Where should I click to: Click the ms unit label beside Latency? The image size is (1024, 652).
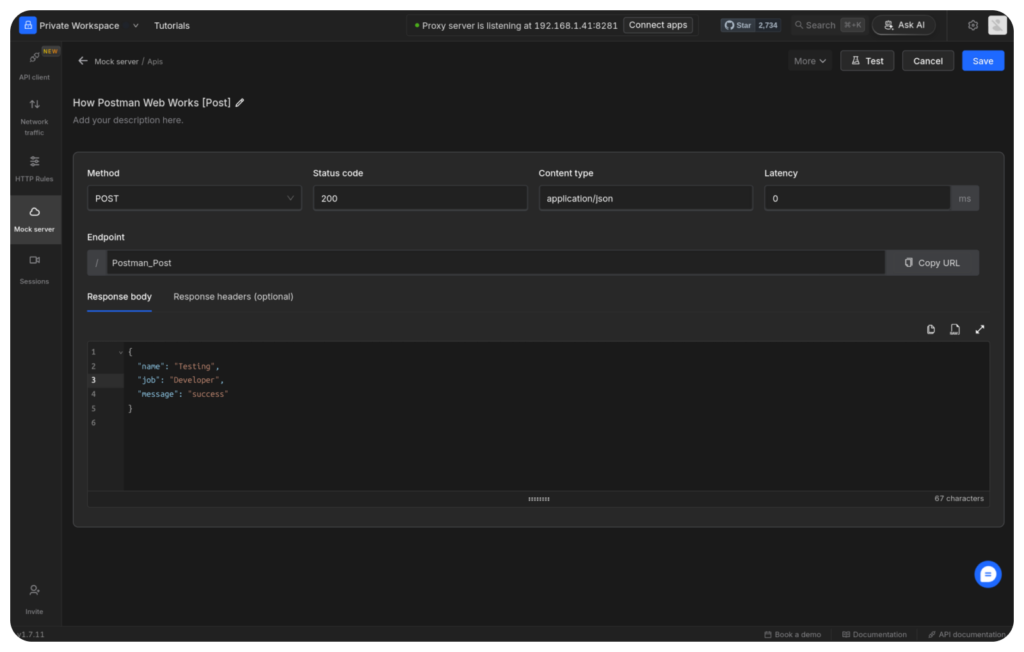pos(965,198)
